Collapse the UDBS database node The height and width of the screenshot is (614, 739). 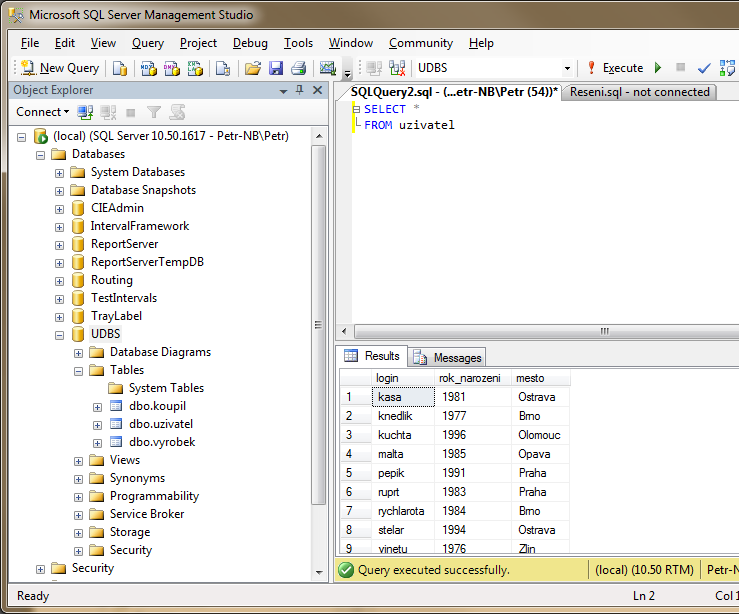tap(59, 335)
